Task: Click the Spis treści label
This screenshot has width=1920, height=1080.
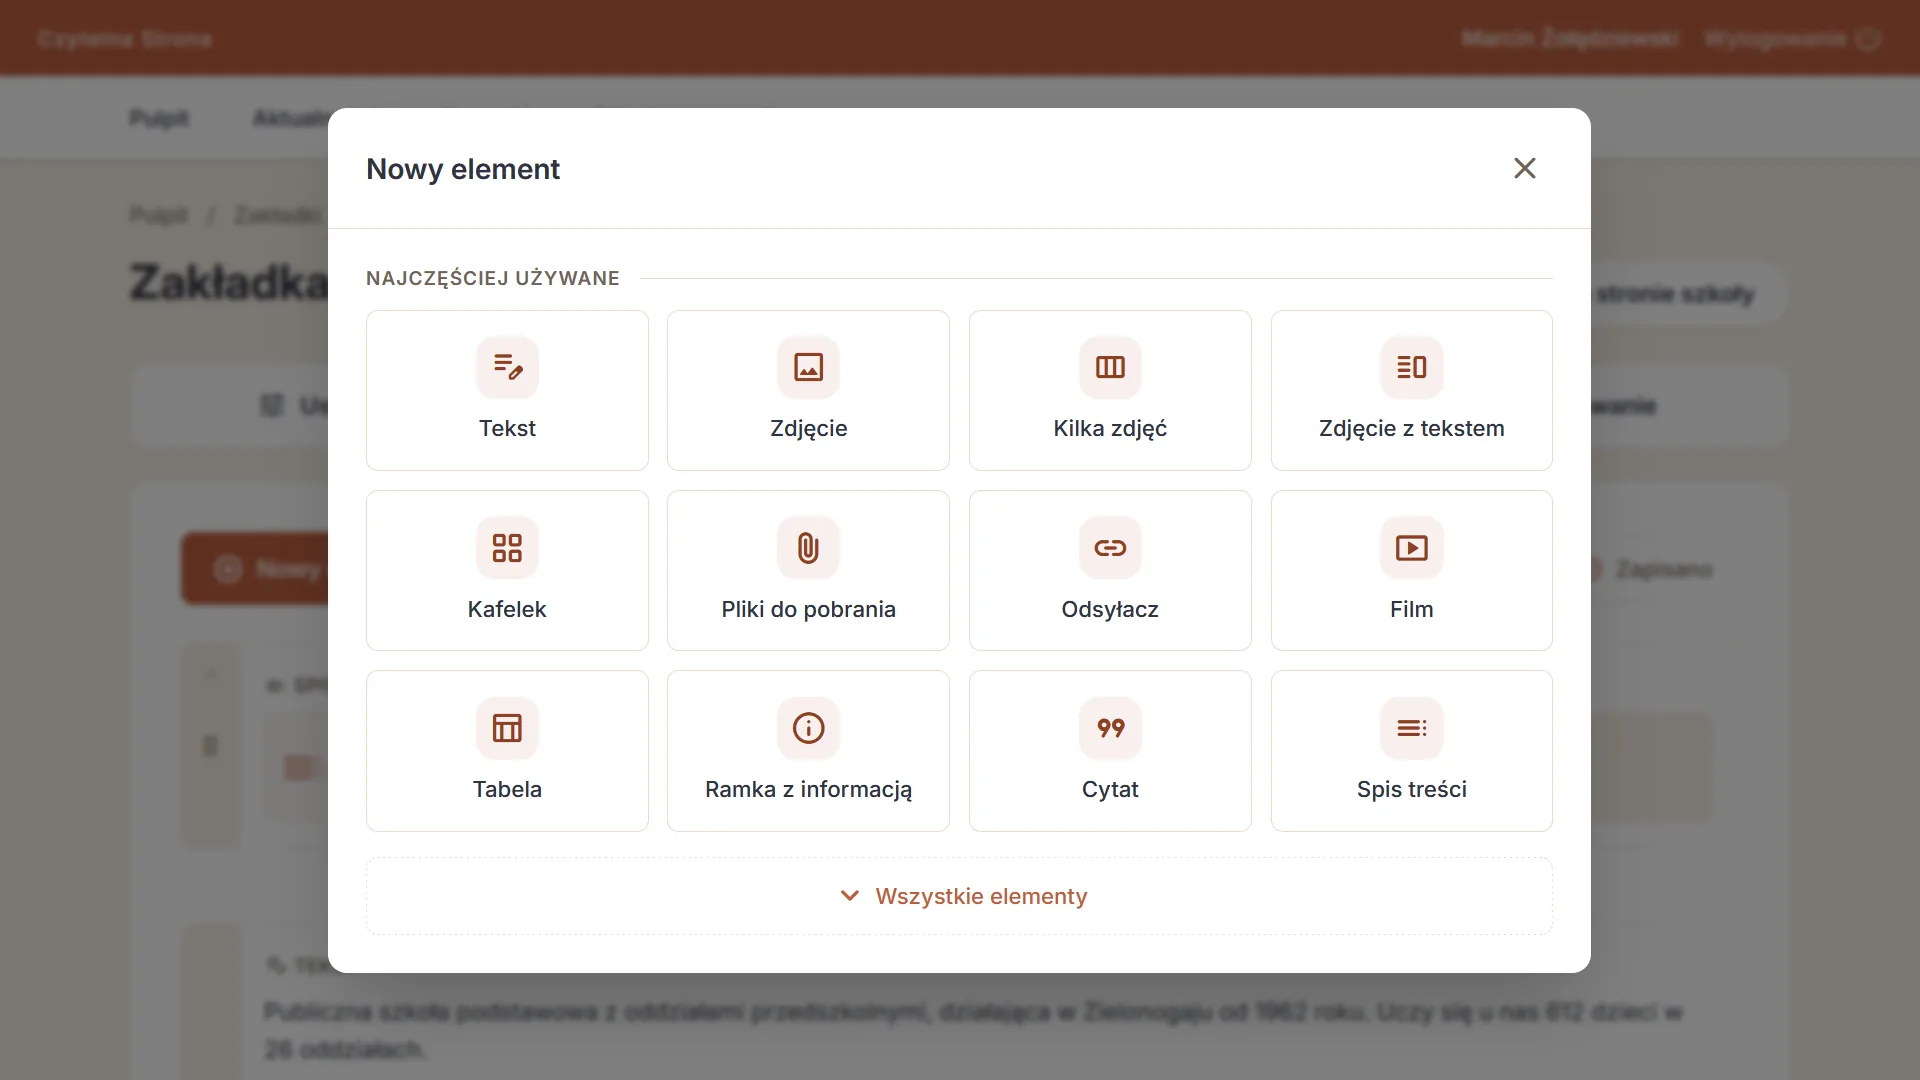Action: point(1412,789)
